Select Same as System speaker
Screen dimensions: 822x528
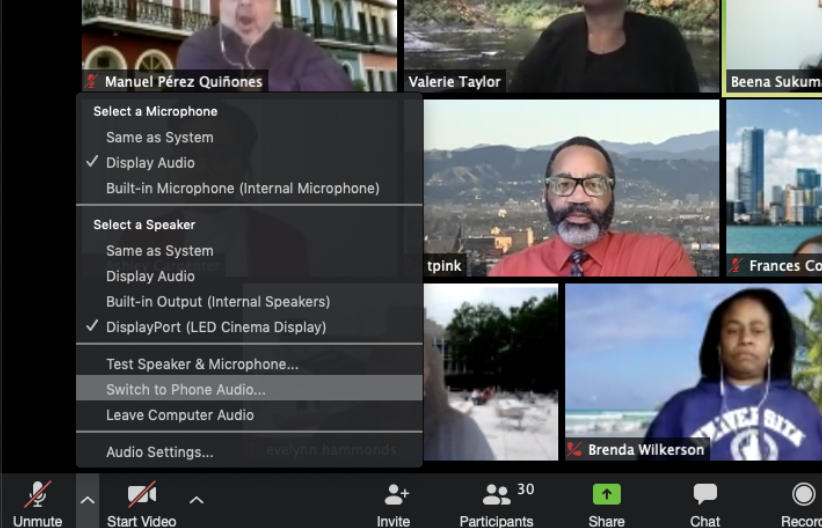pyautogui.click(x=249, y=251)
